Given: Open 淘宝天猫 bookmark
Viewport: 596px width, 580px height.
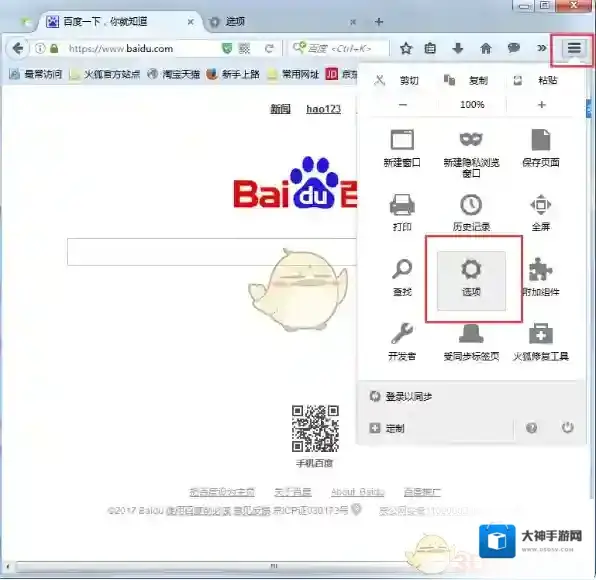Looking at the screenshot, I should tap(174, 74).
